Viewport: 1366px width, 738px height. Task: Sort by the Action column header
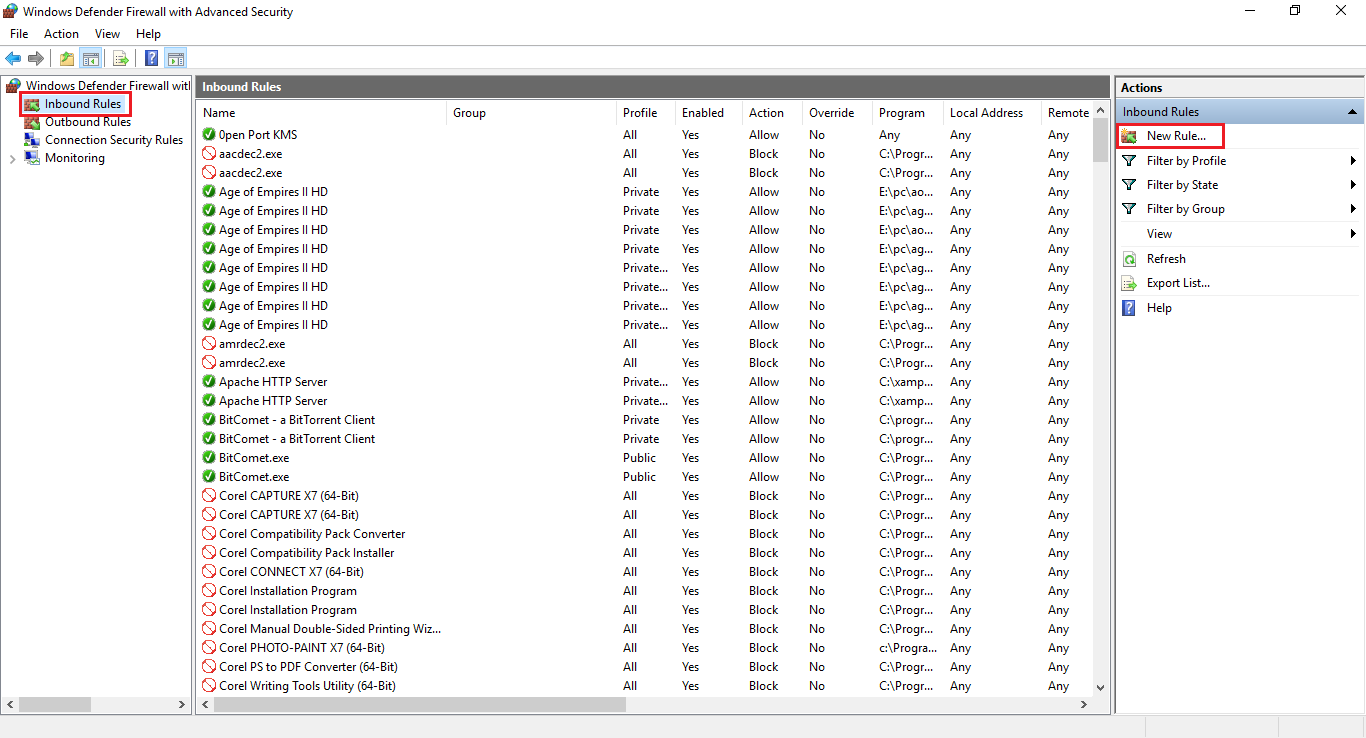tap(773, 113)
